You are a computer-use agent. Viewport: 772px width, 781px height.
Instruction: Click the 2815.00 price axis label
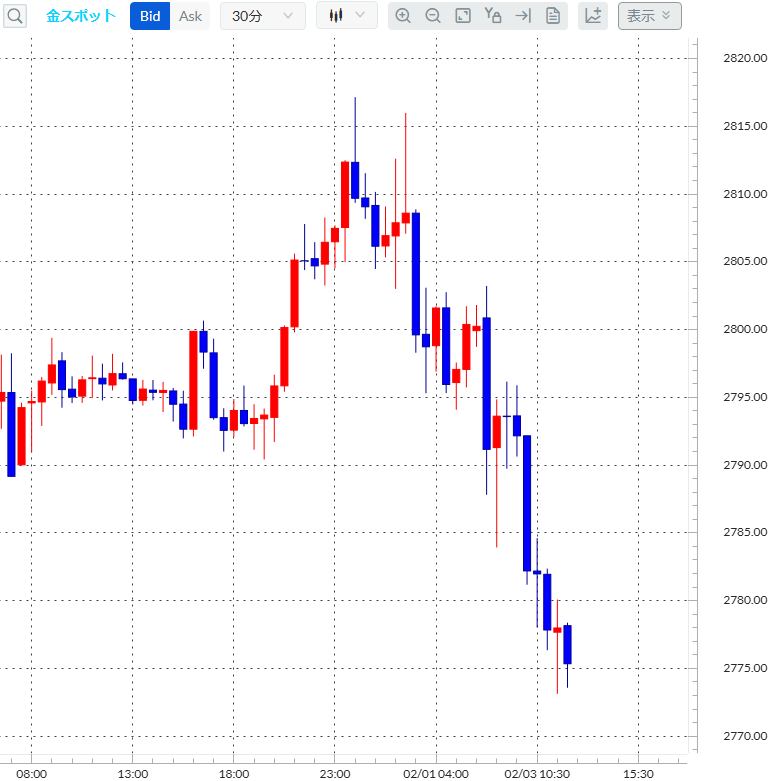click(x=745, y=126)
